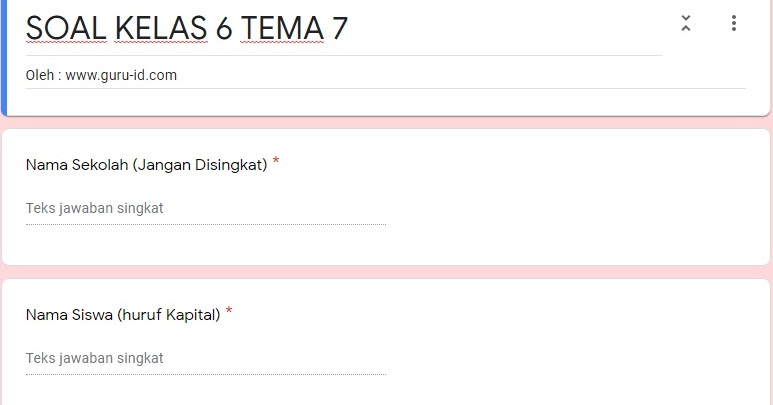
Task: Collapse the form header section
Action: coord(685,23)
